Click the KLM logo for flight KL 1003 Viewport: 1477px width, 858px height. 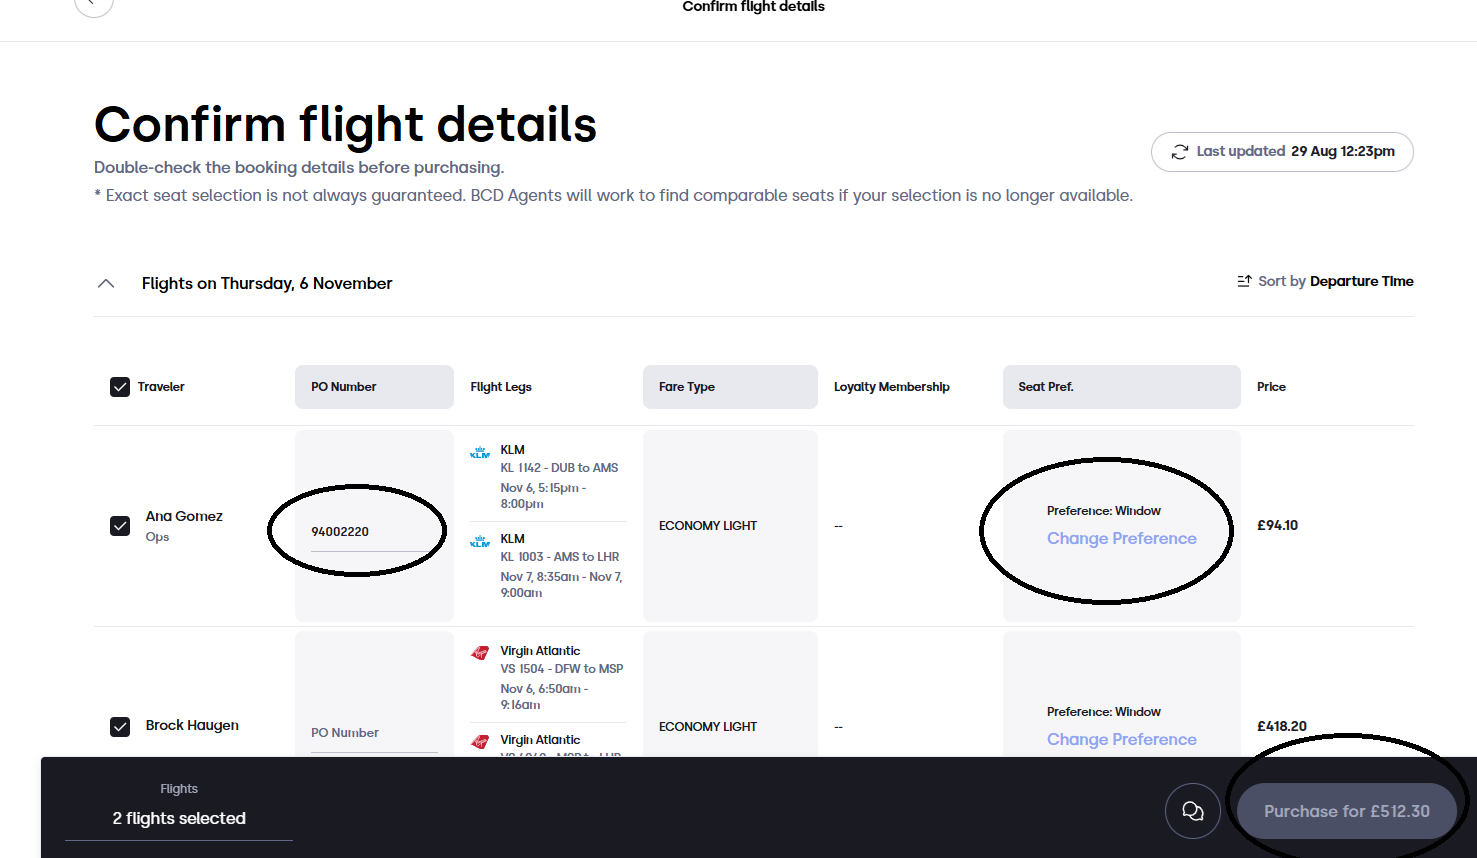click(480, 541)
